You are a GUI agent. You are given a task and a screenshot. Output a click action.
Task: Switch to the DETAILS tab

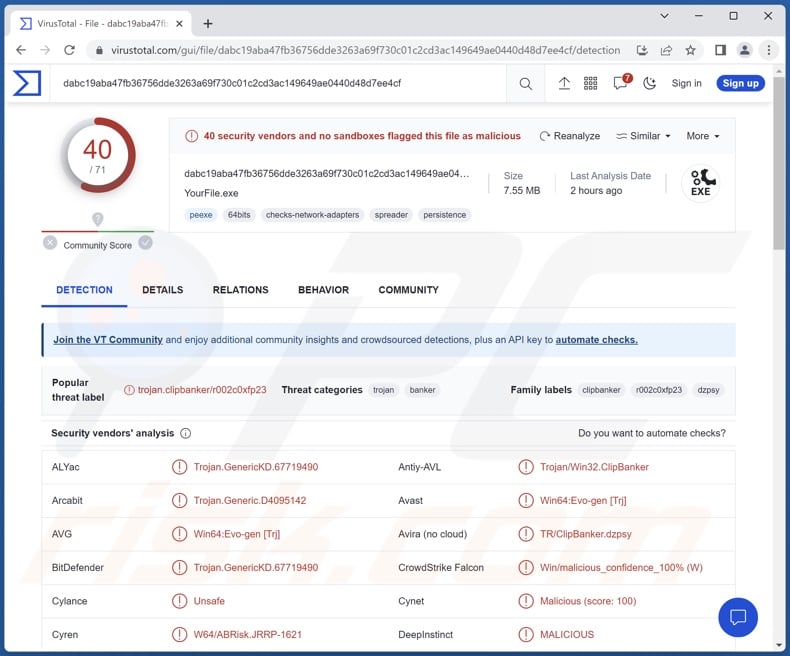point(163,290)
